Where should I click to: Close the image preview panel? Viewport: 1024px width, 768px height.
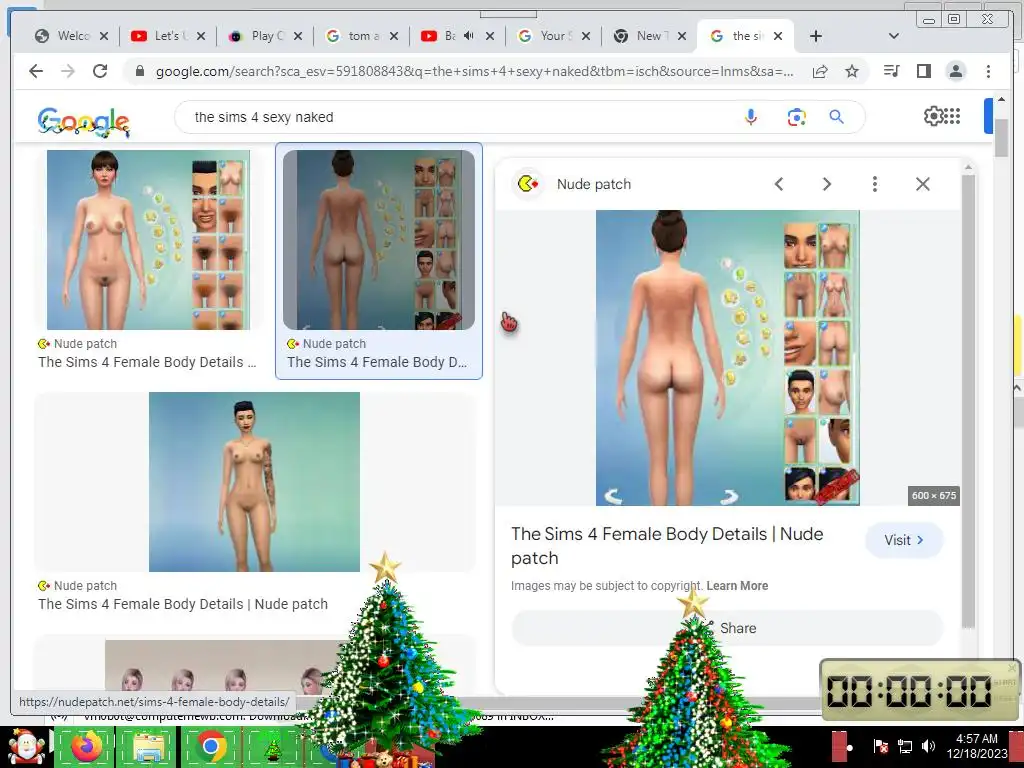click(923, 184)
